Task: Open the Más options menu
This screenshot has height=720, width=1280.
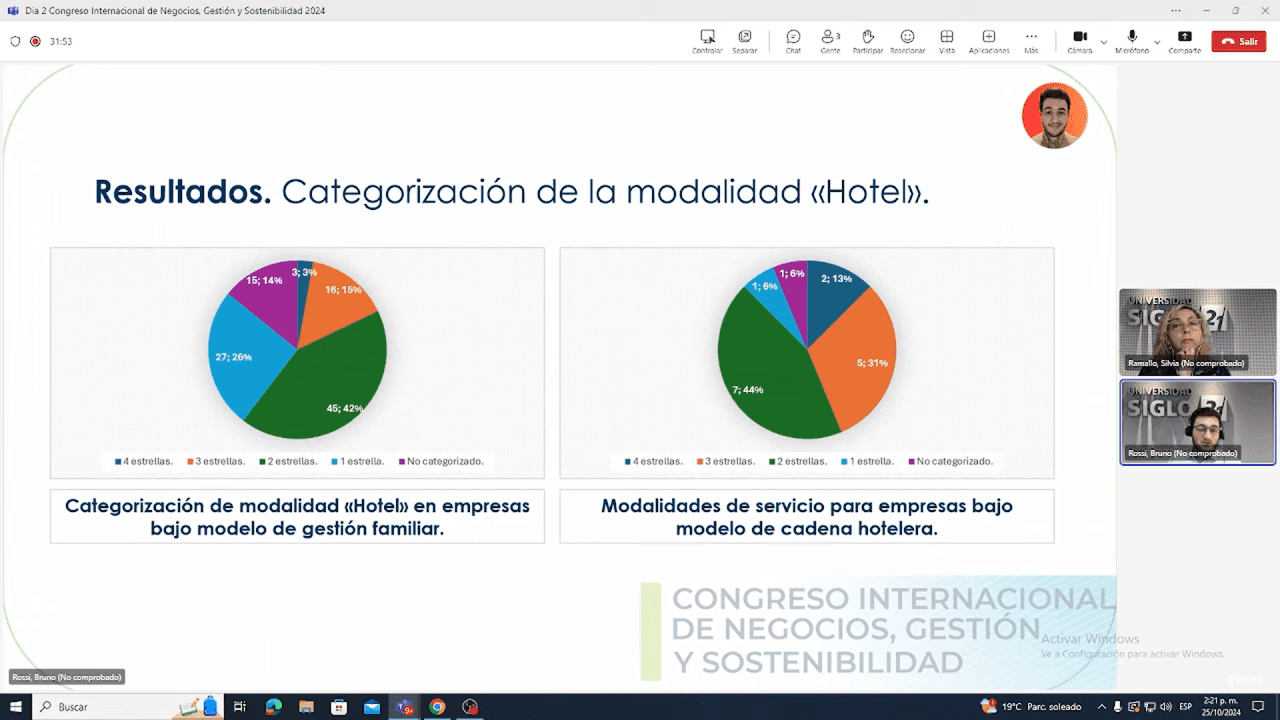Action: 1031,41
